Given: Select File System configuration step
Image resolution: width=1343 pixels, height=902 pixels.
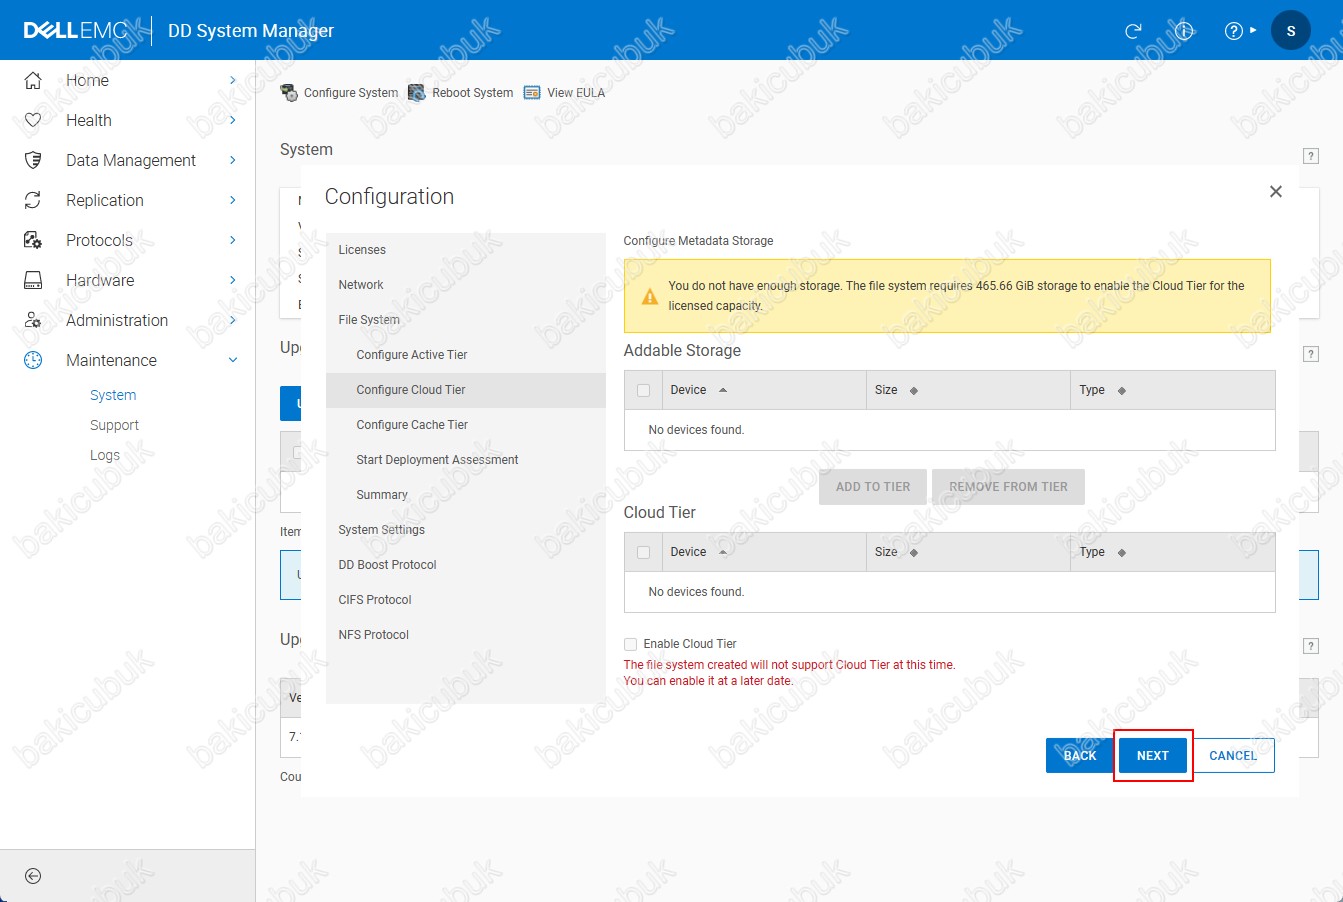Looking at the screenshot, I should click(466, 320).
